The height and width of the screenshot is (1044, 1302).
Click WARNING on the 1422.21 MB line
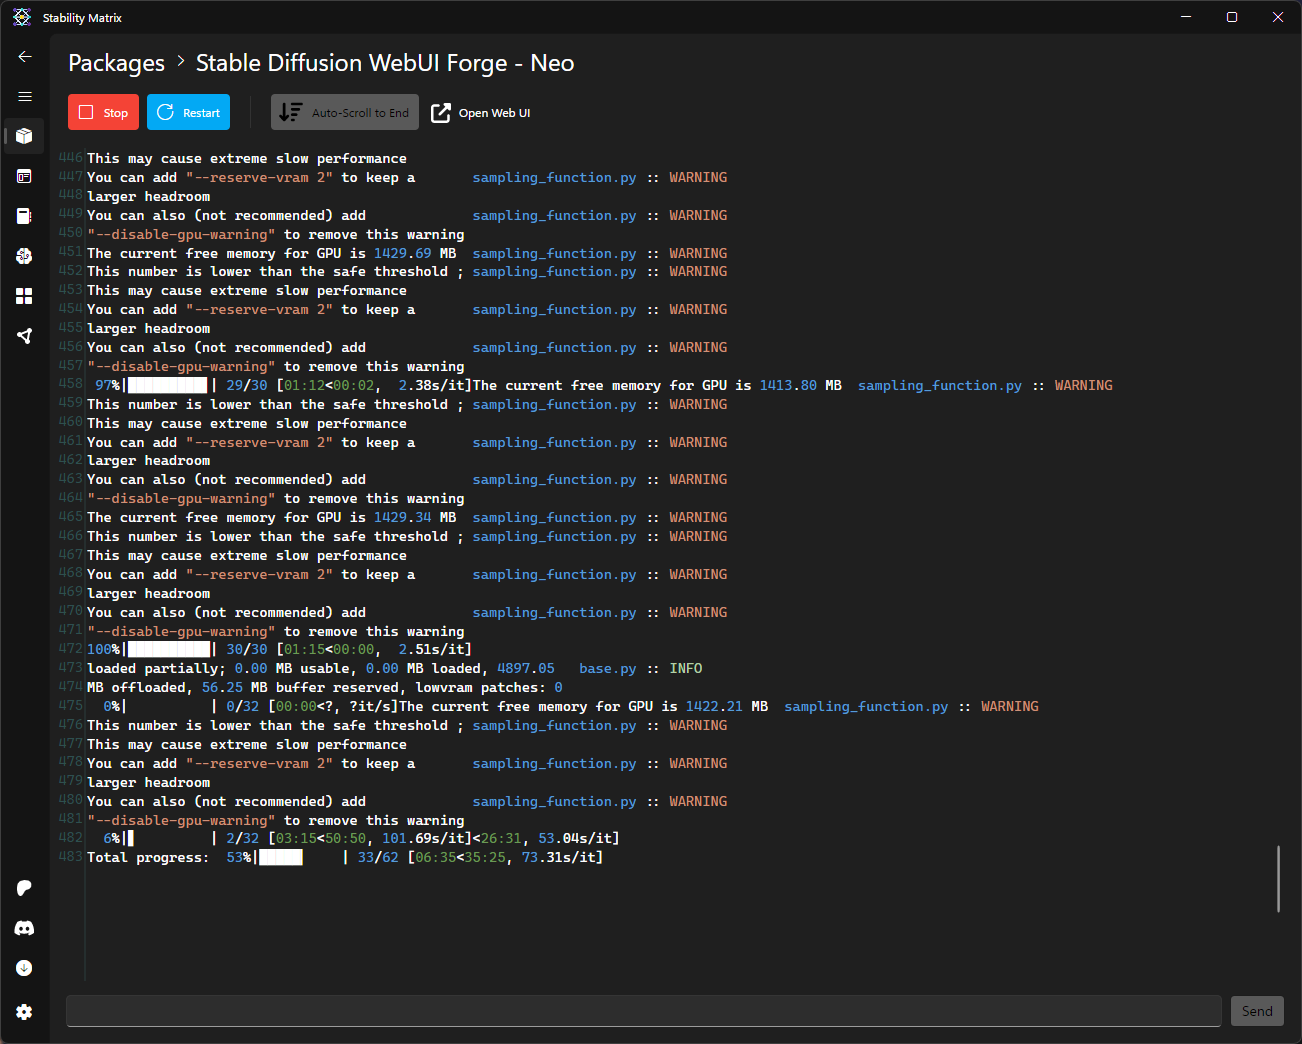point(1010,706)
